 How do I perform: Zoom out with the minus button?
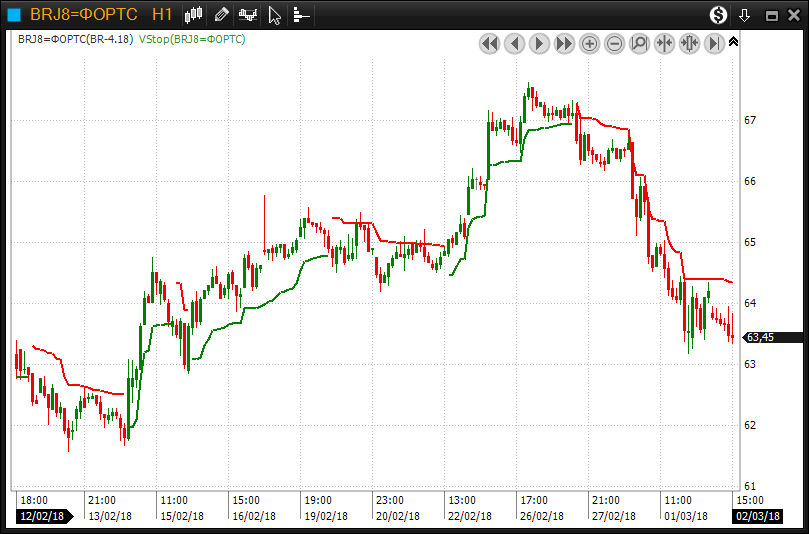pyautogui.click(x=614, y=43)
